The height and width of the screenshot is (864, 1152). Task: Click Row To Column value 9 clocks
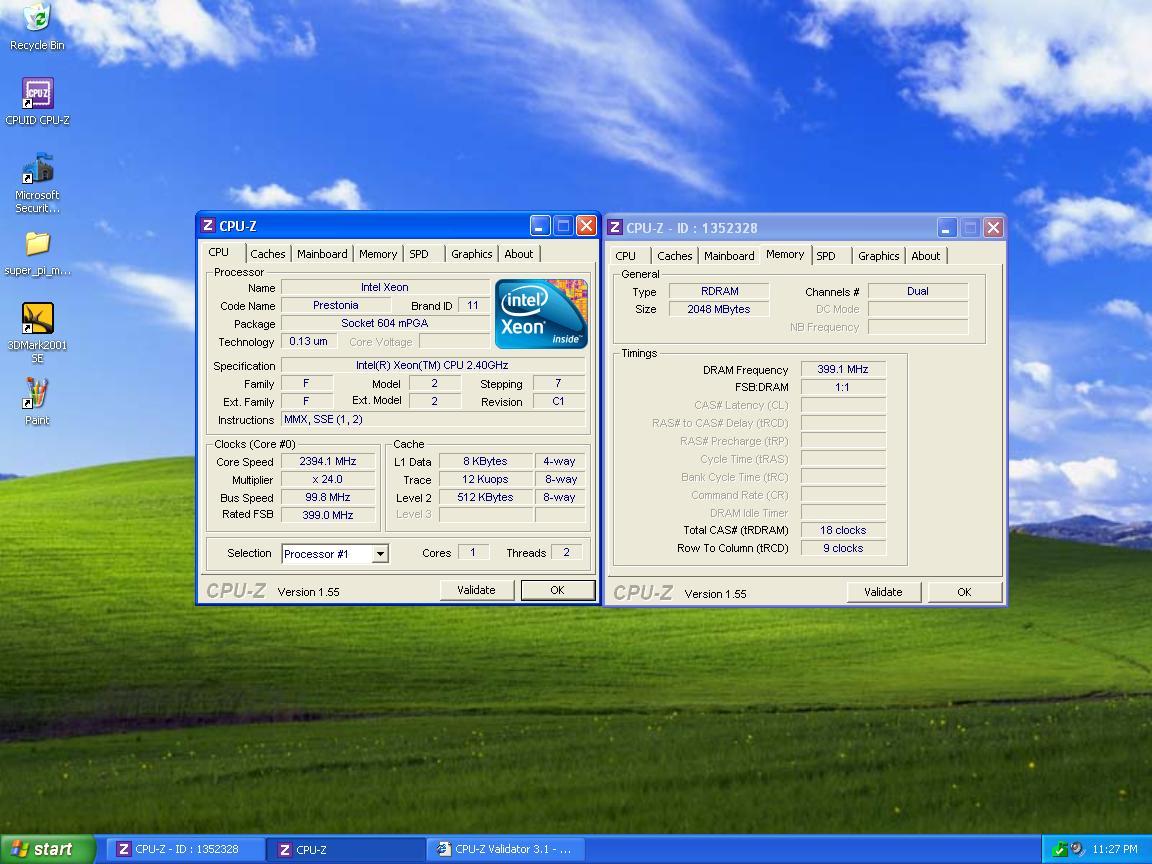point(843,548)
